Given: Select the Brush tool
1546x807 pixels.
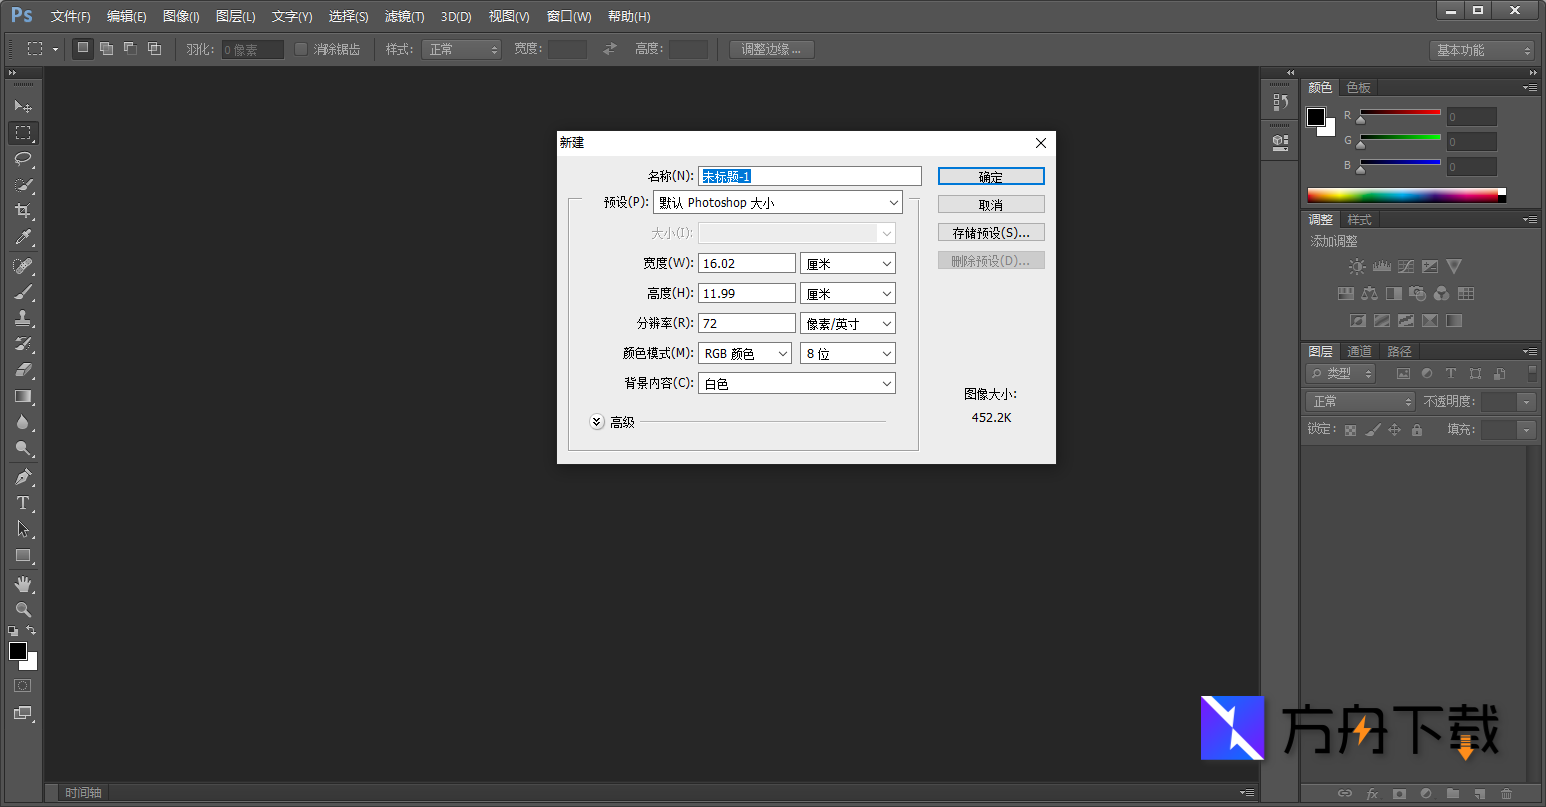Looking at the screenshot, I should point(22,291).
